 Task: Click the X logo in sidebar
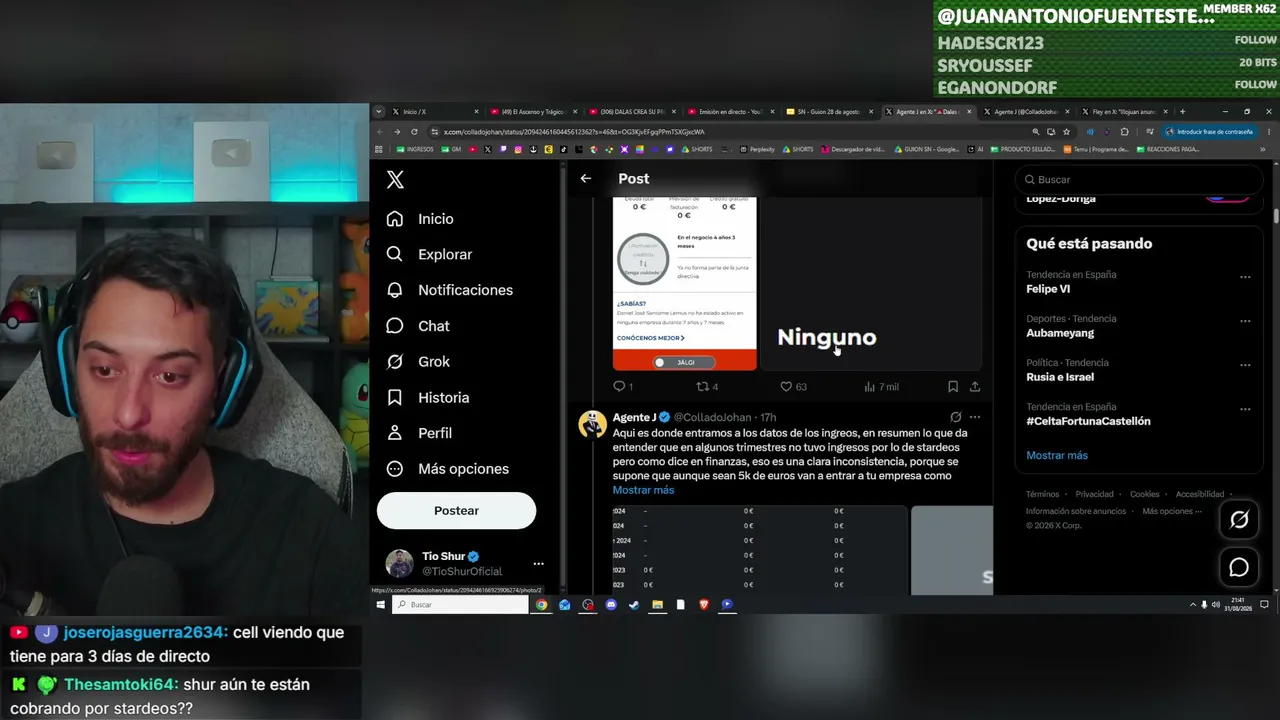395,180
